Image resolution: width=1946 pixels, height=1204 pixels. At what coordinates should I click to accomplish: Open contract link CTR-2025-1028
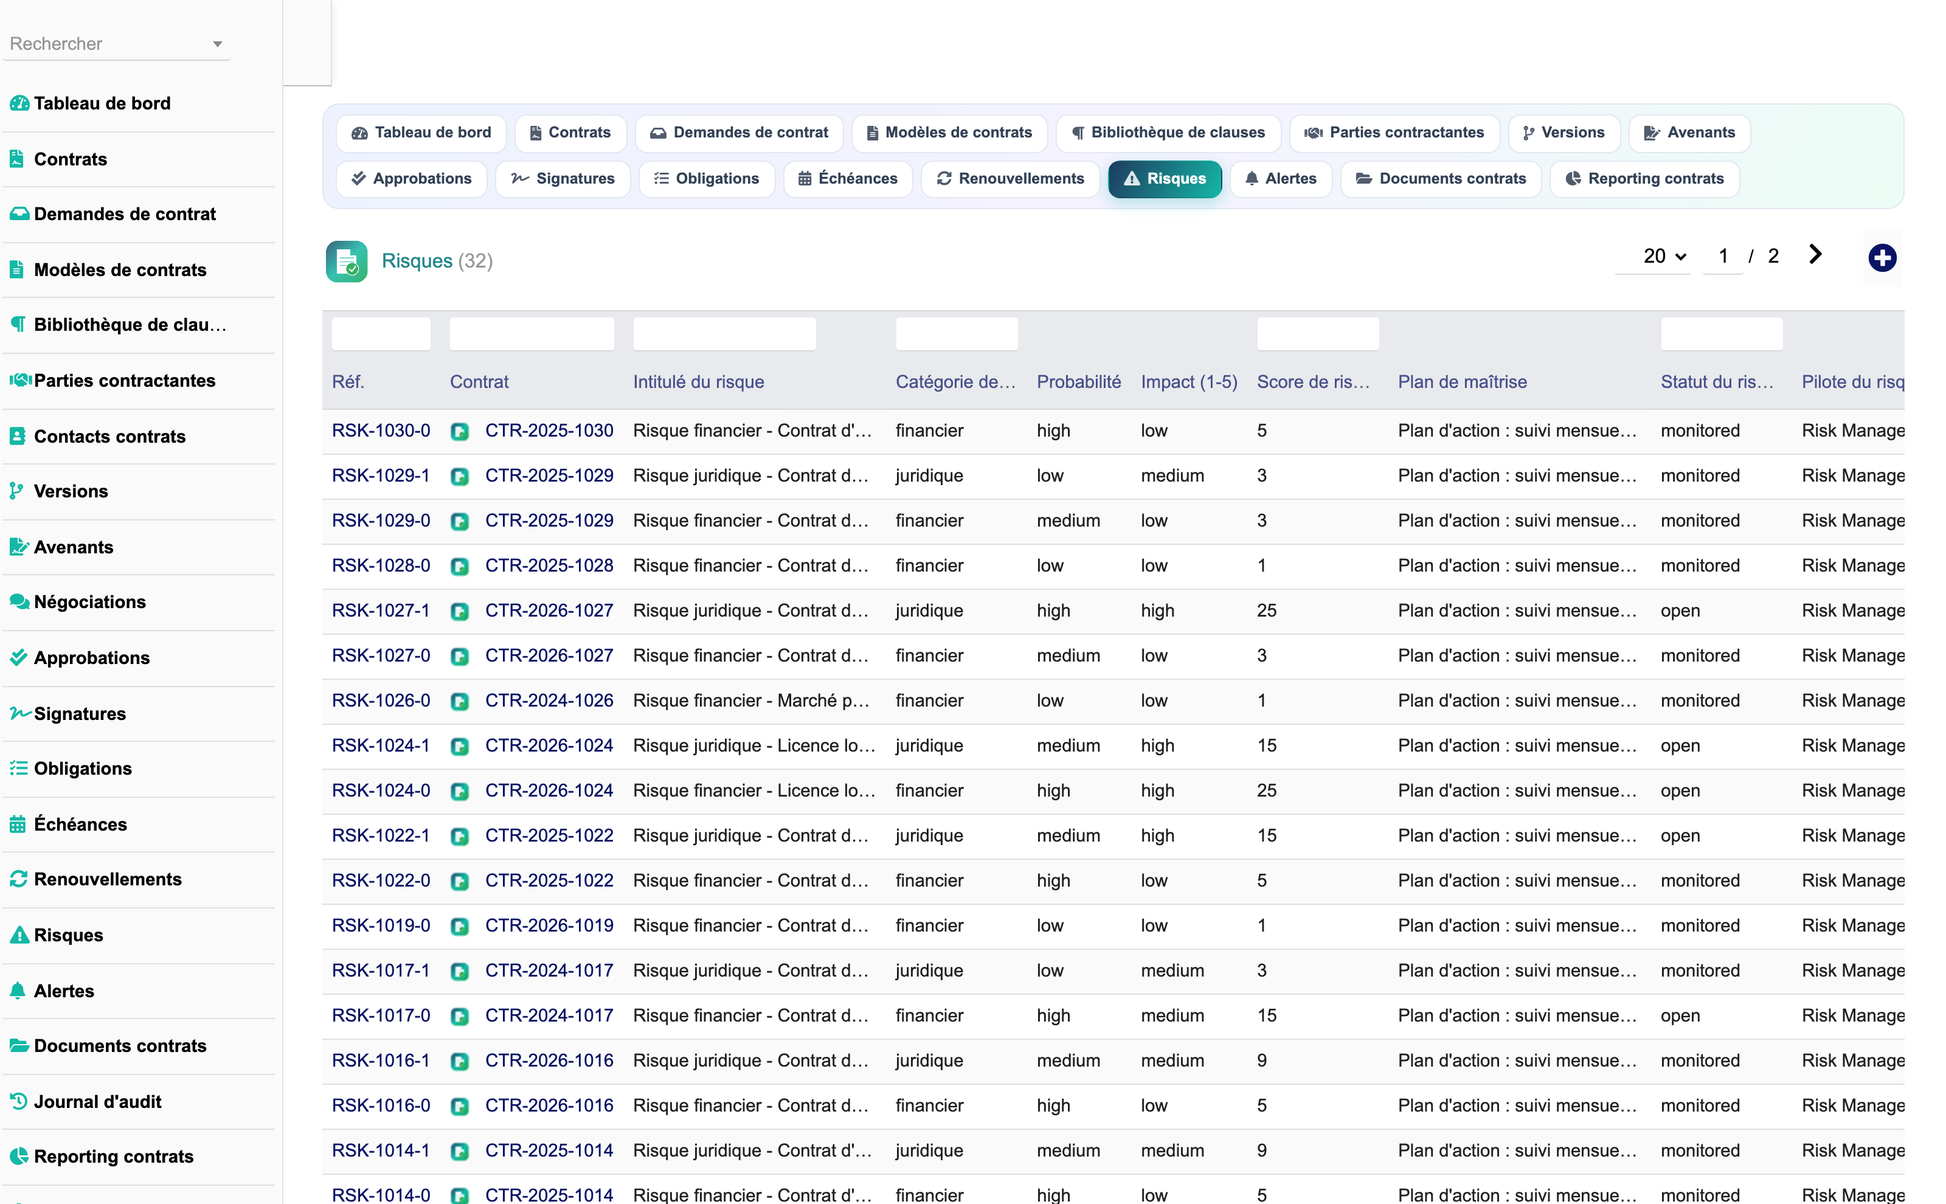[x=549, y=566]
